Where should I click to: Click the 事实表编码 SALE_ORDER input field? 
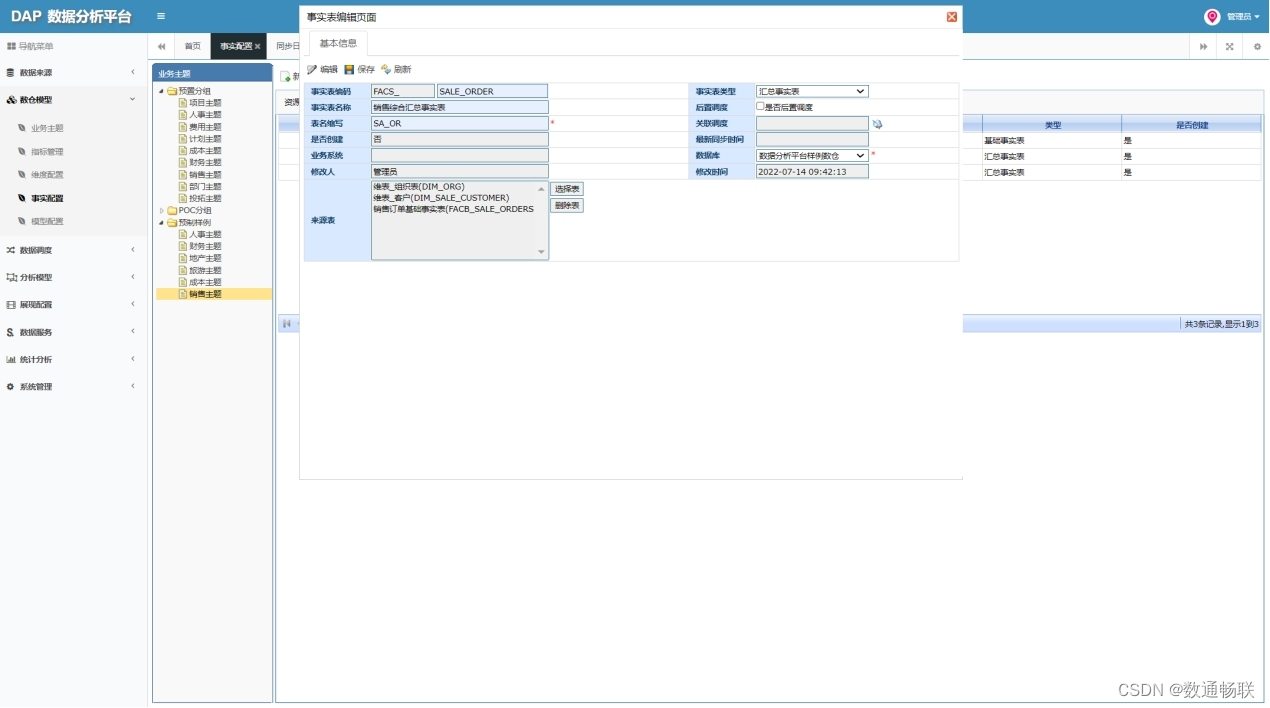[x=492, y=91]
